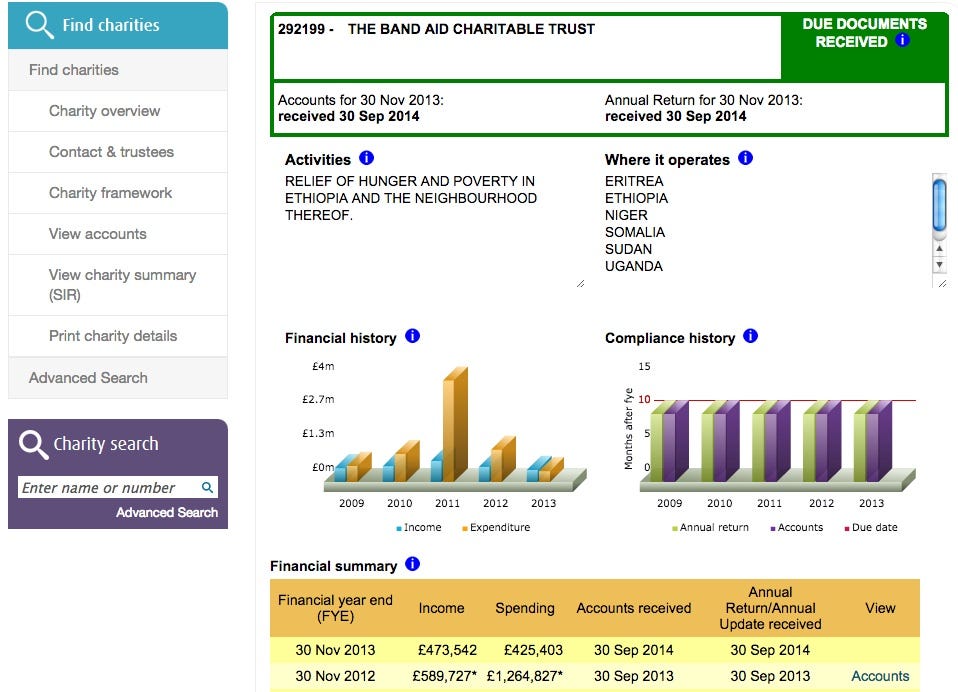Click the 30 Nov 2012 FYE cell
Viewport: 958px width, 692px height.
335,676
